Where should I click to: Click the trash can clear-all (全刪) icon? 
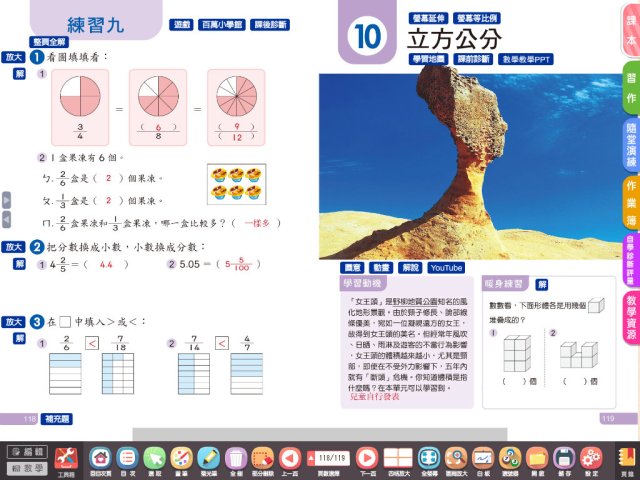click(236, 457)
